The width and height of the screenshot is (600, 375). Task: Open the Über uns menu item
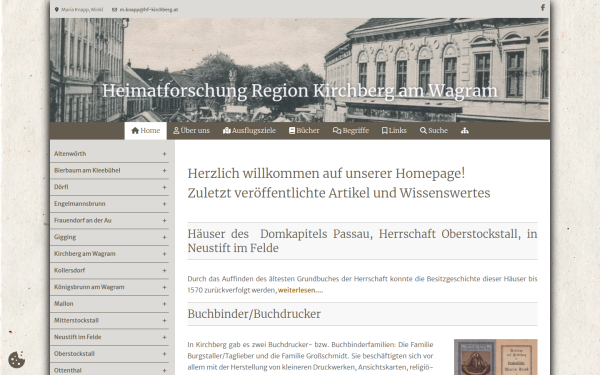pos(191,131)
